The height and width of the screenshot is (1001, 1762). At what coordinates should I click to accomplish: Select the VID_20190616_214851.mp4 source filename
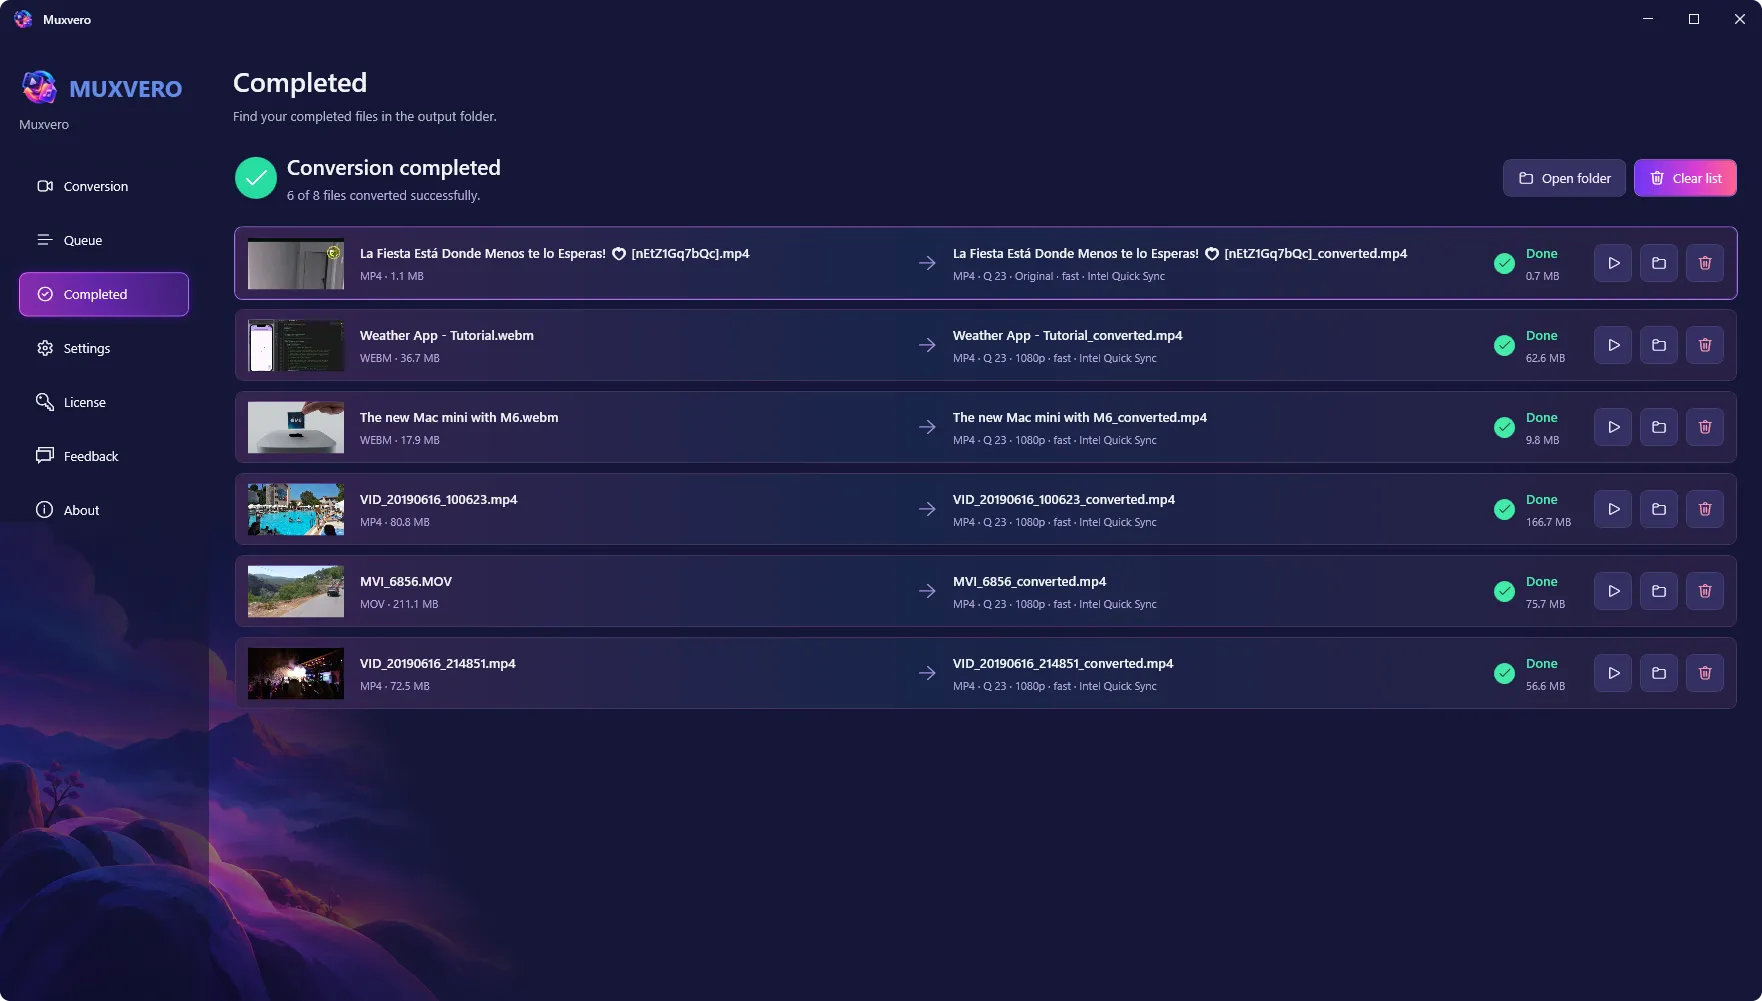point(438,664)
